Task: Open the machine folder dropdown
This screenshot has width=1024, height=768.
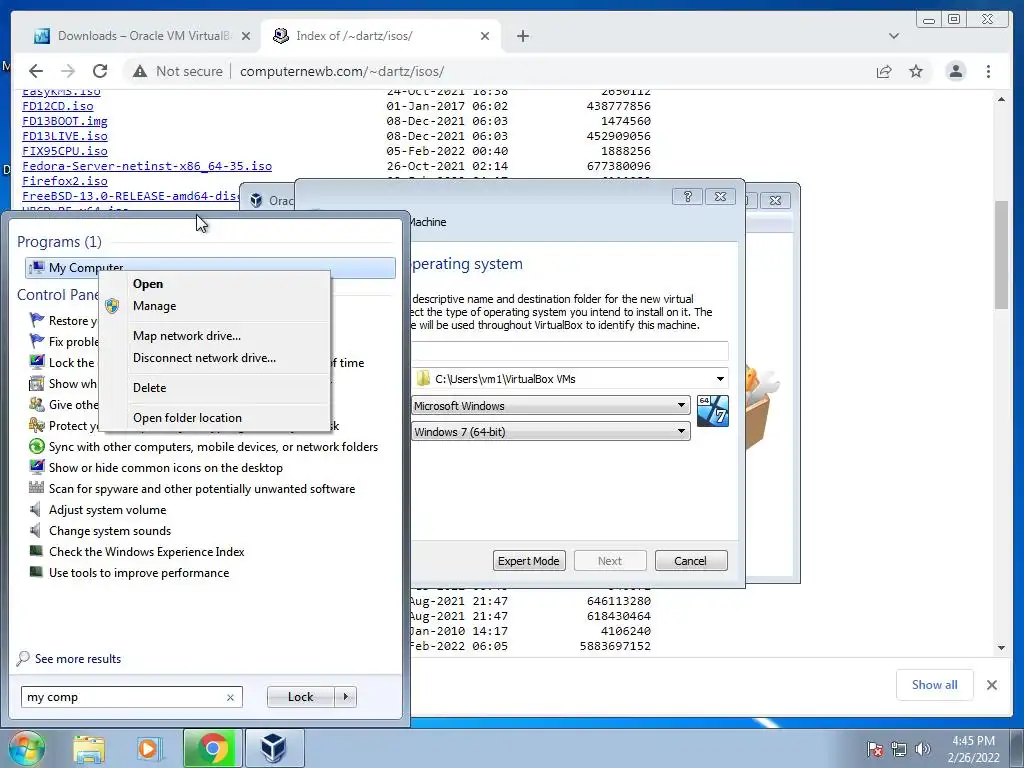Action: click(720, 379)
